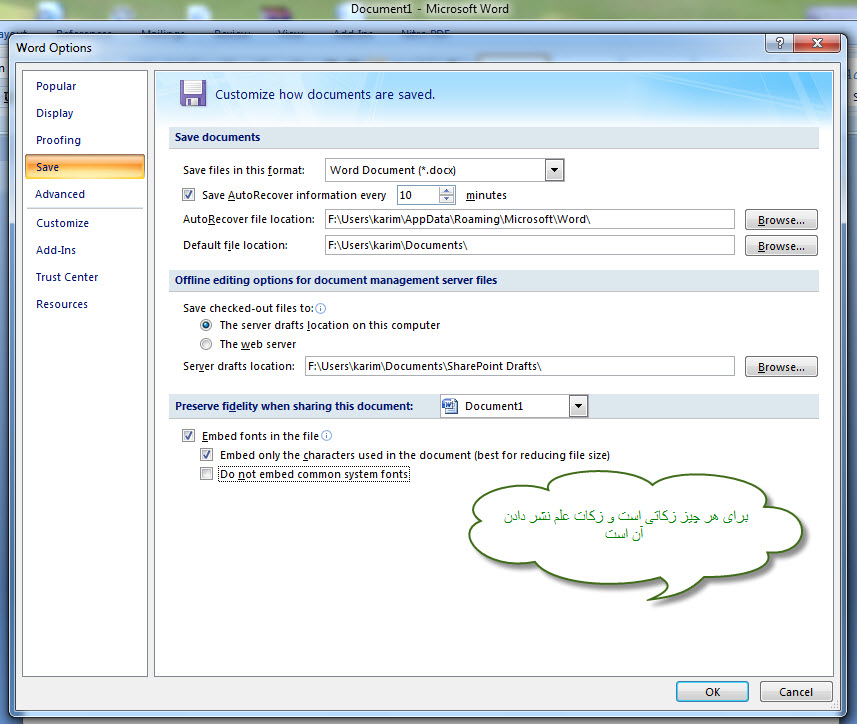Image resolution: width=857 pixels, height=724 pixels.
Task: Browse for Default file location
Action: coord(781,246)
